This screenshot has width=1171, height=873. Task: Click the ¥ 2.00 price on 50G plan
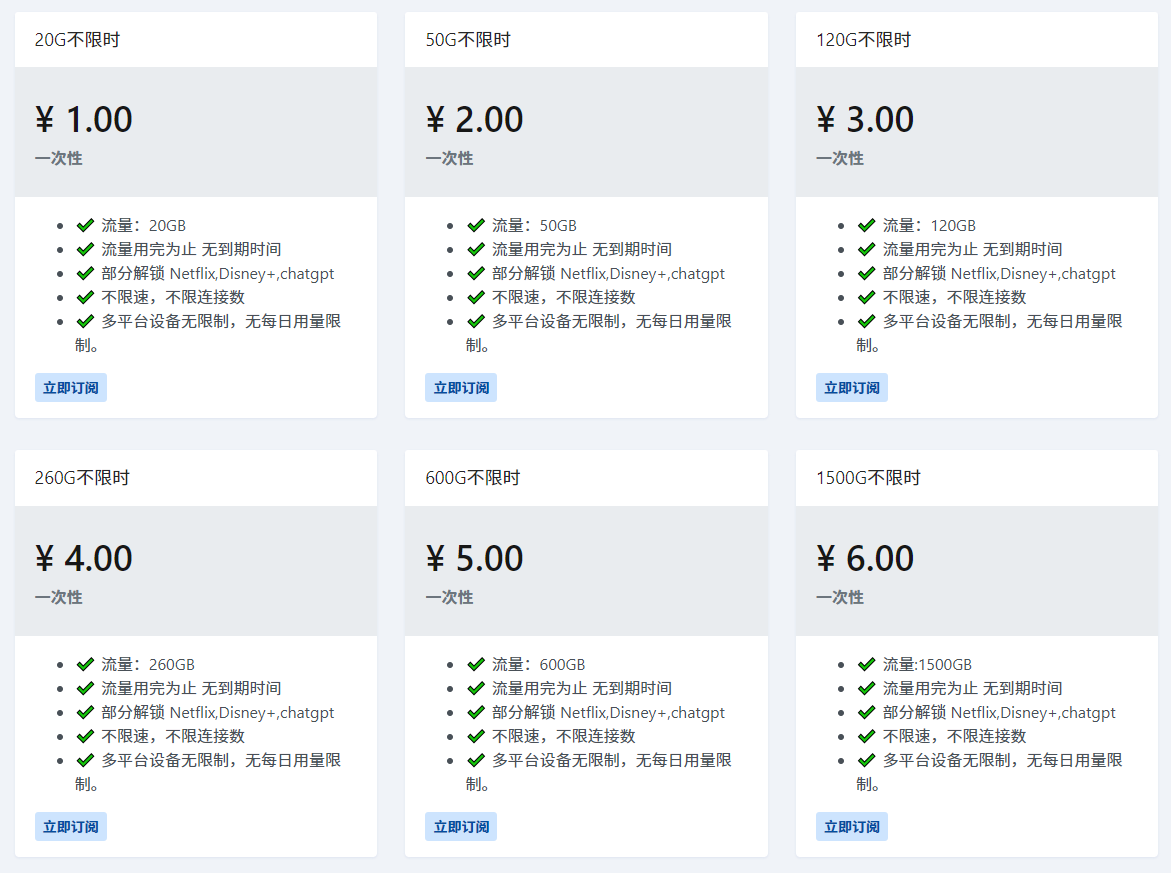point(474,120)
